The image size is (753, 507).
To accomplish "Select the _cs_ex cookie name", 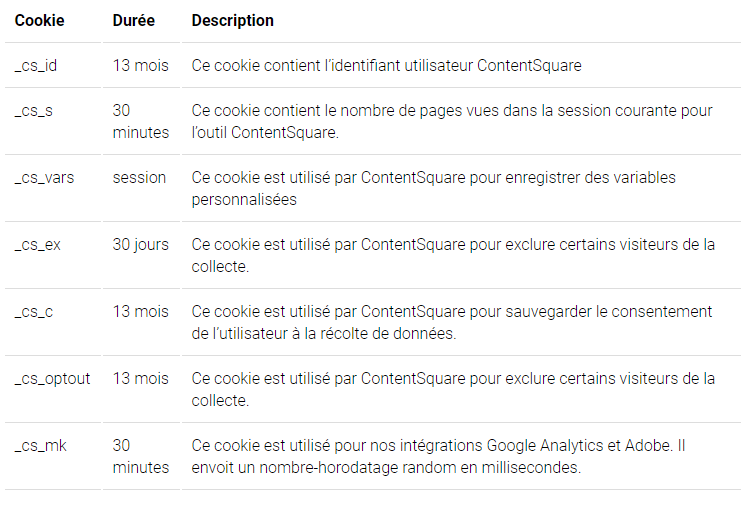I will (37, 245).
